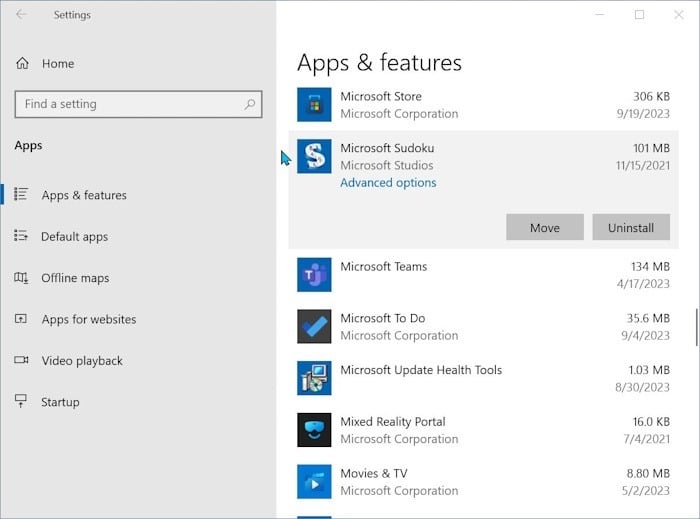This screenshot has width=700, height=519.
Task: Click the Startup sidebar icon
Action: pyautogui.click(x=21, y=400)
